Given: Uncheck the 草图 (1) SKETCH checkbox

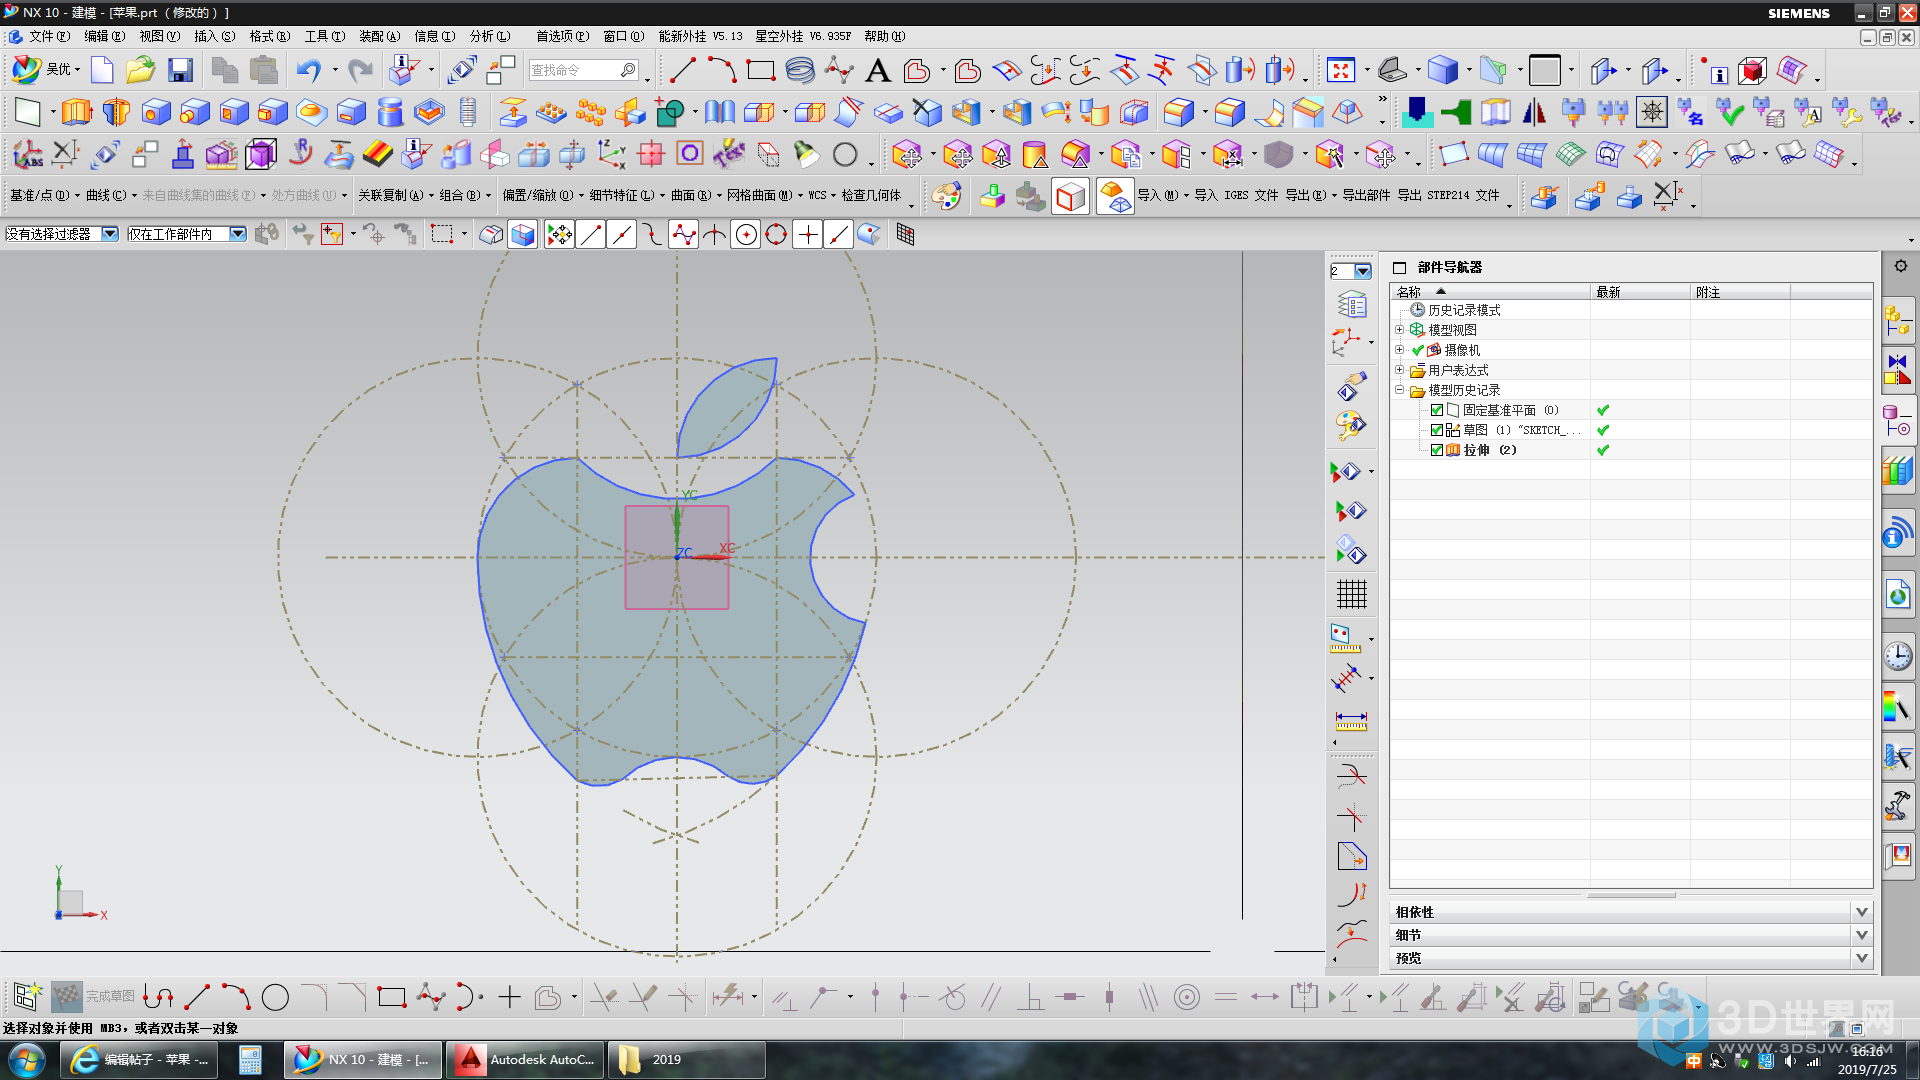Looking at the screenshot, I should (1437, 430).
